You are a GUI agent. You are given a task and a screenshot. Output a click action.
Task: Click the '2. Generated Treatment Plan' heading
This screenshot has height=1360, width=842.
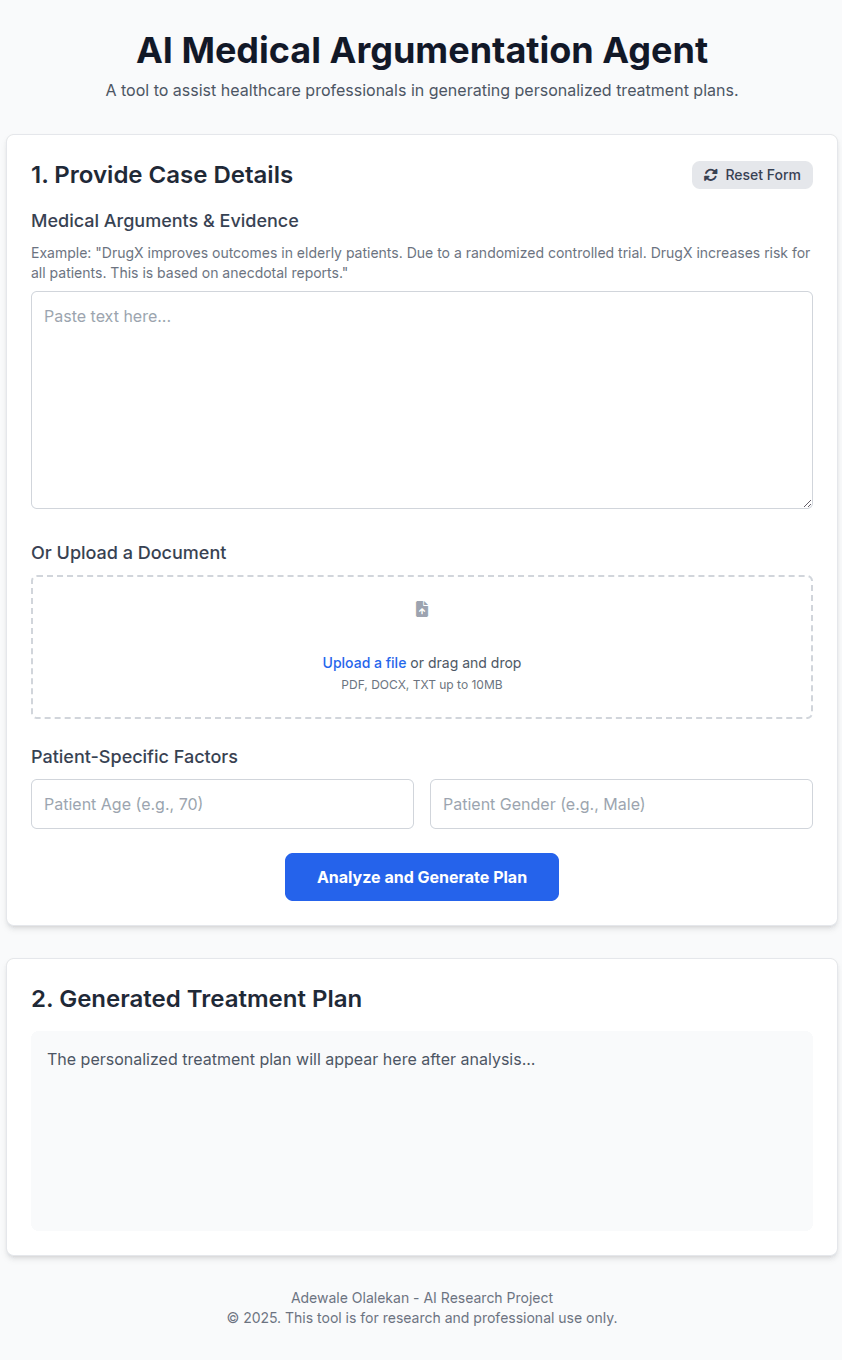(x=196, y=999)
